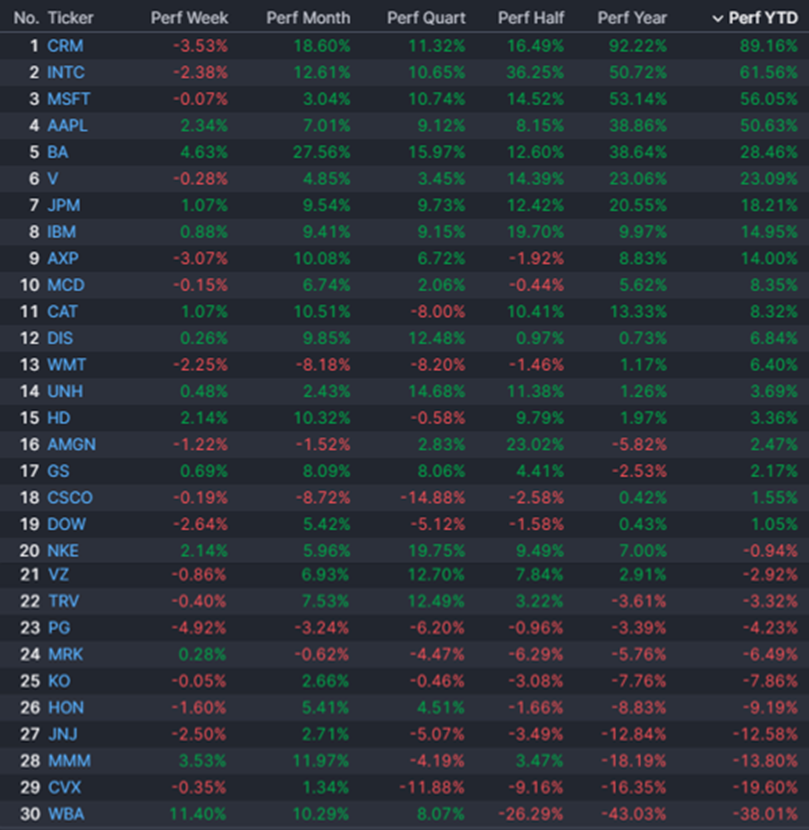Select HON's -9.19% Perf YTD value

tap(770, 708)
